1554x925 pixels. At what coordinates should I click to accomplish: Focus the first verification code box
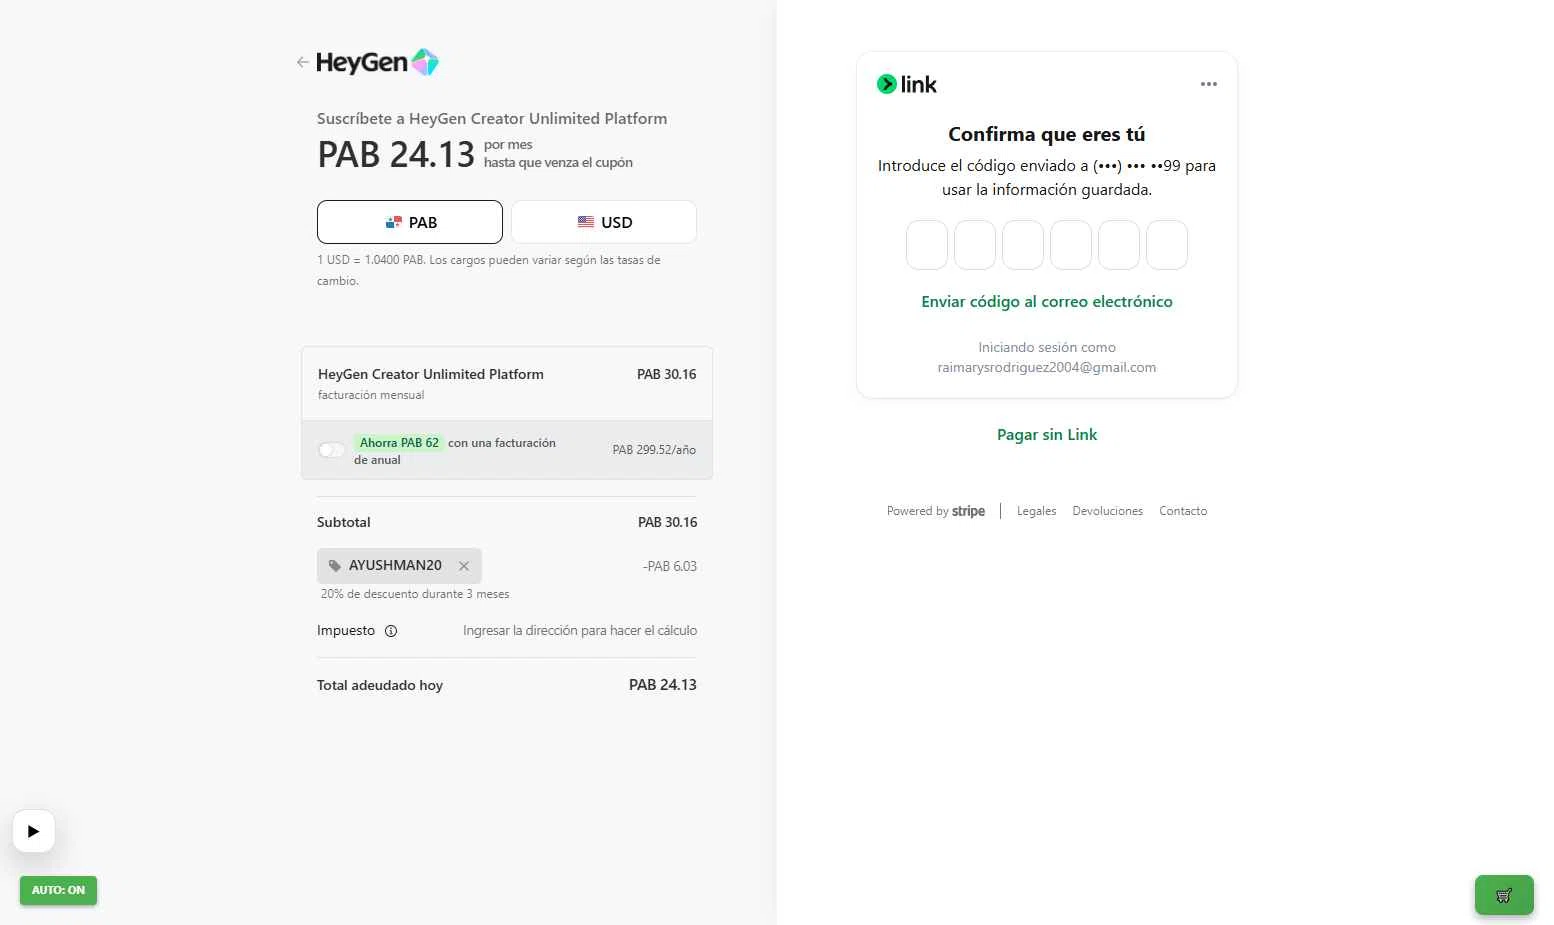(927, 245)
